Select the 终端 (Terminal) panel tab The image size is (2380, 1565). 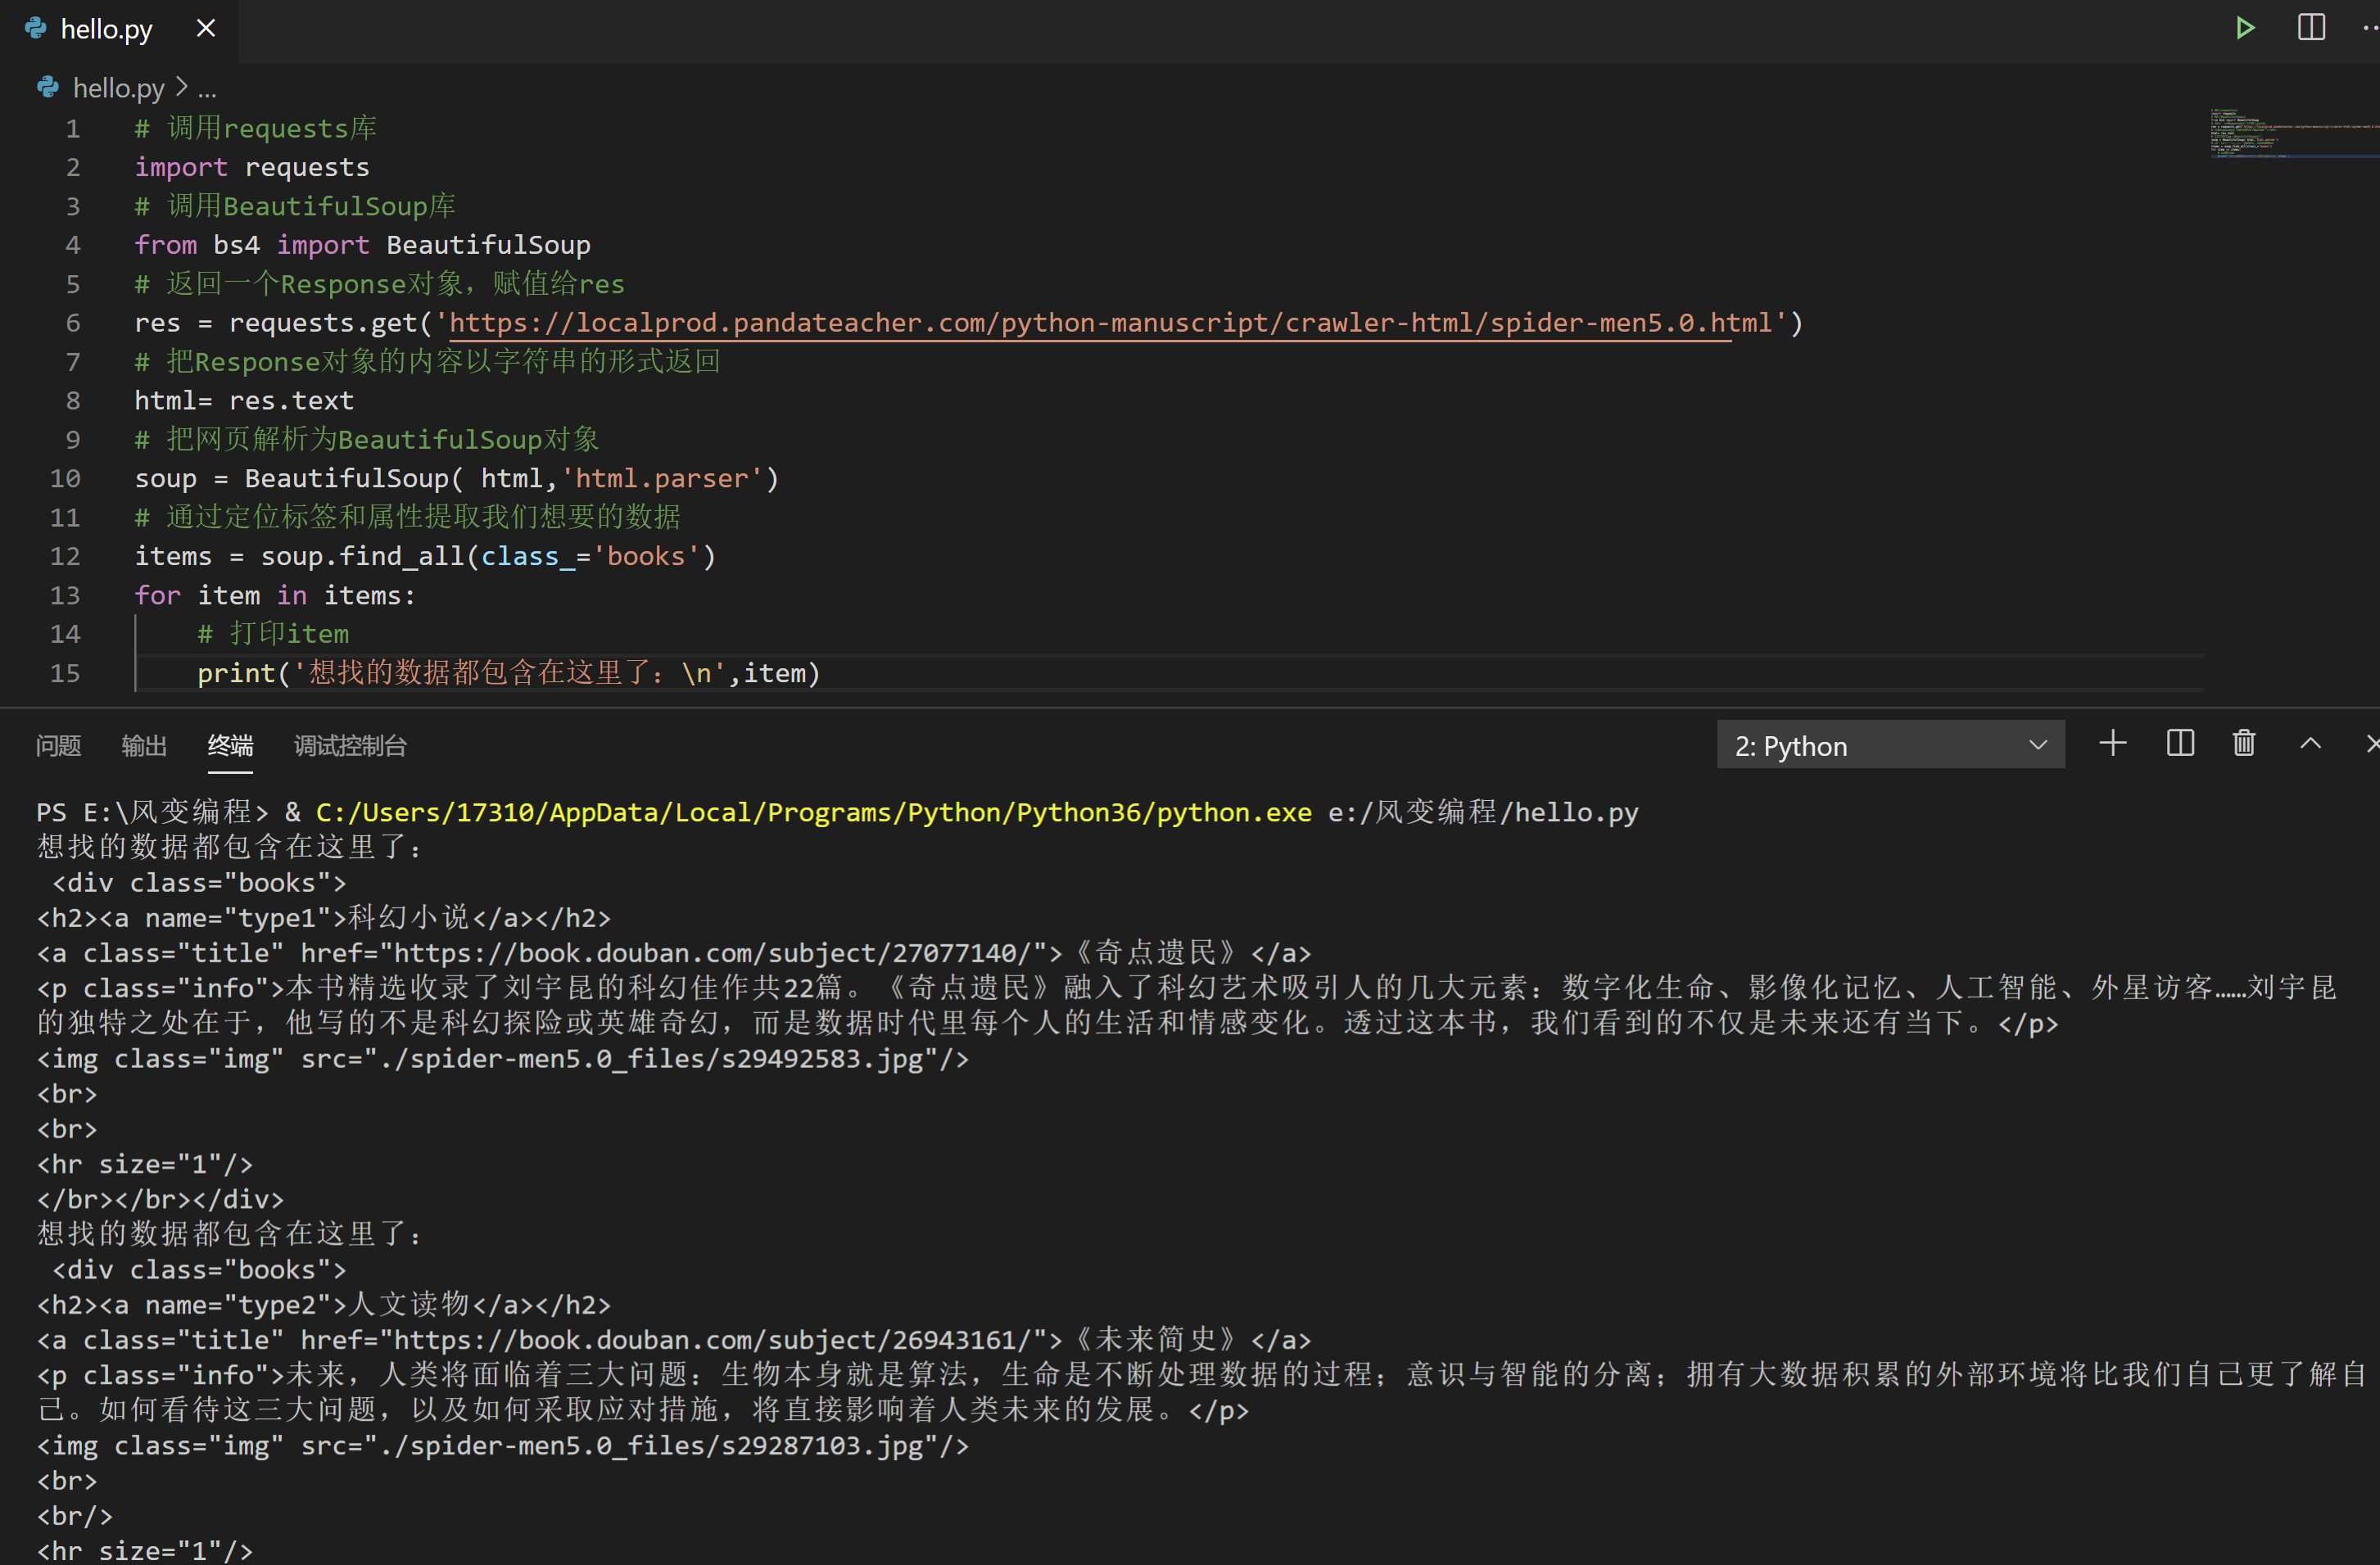pyautogui.click(x=230, y=745)
